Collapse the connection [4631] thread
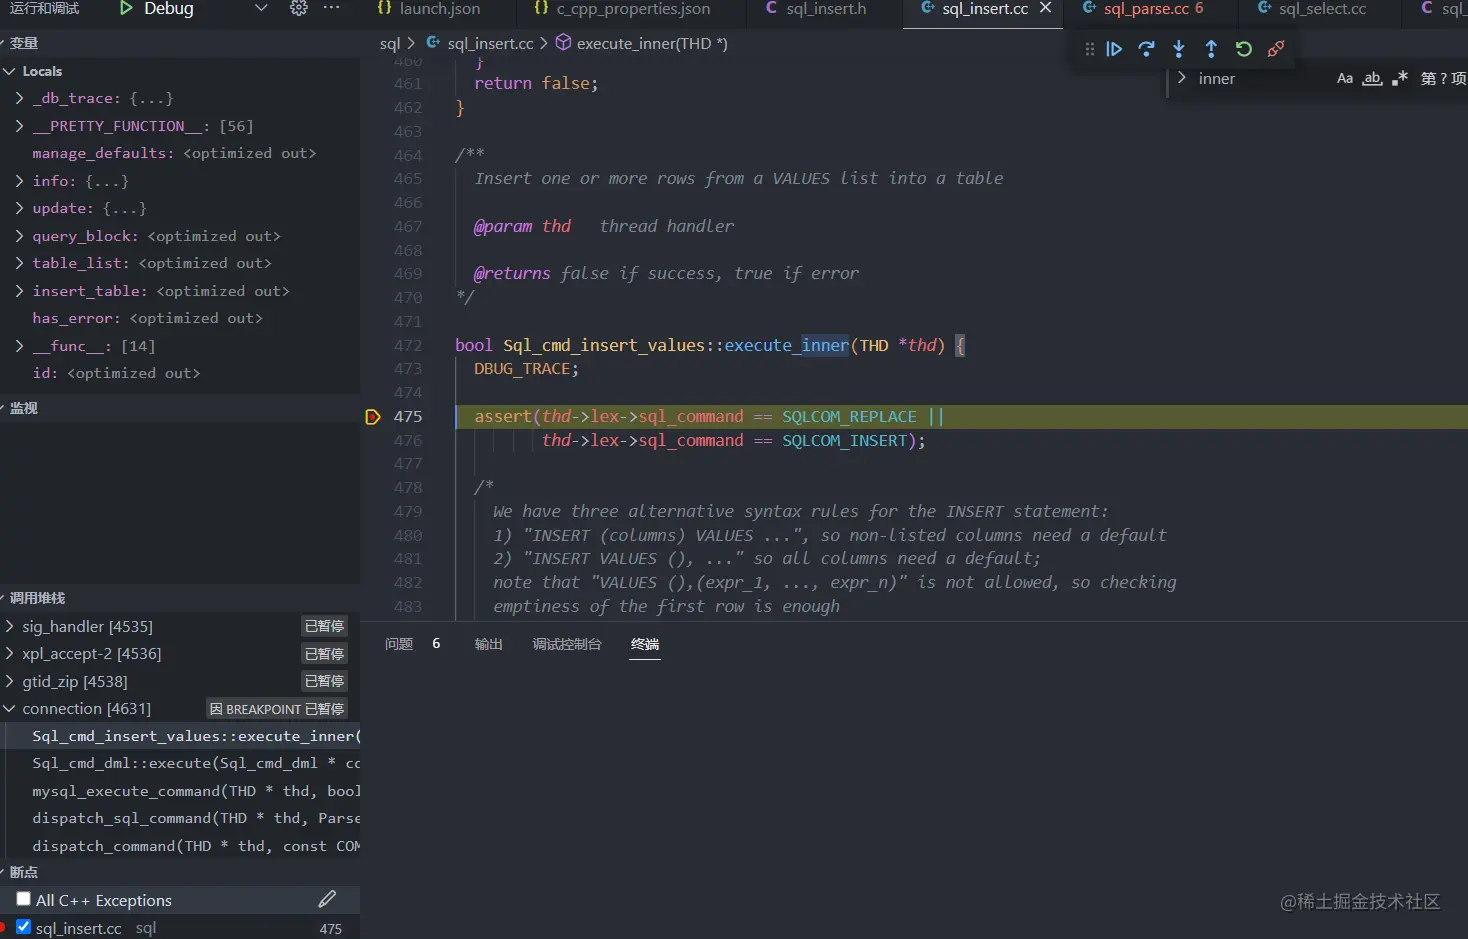The image size is (1468, 939). coord(9,709)
